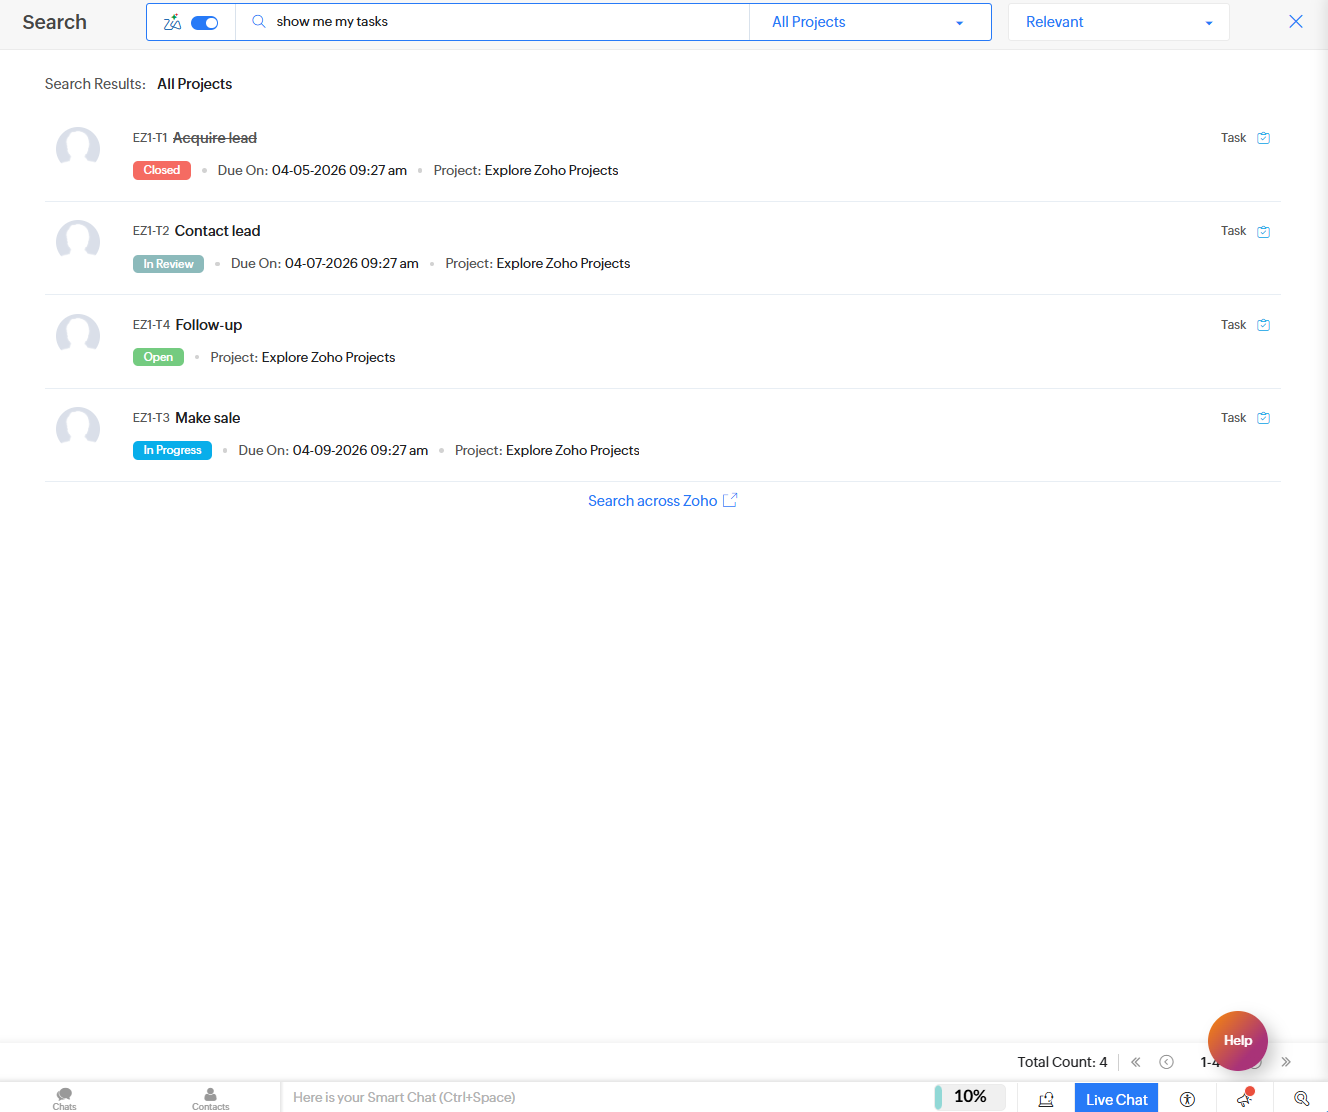Click the floating Help button
This screenshot has width=1328, height=1112.
pyautogui.click(x=1237, y=1041)
